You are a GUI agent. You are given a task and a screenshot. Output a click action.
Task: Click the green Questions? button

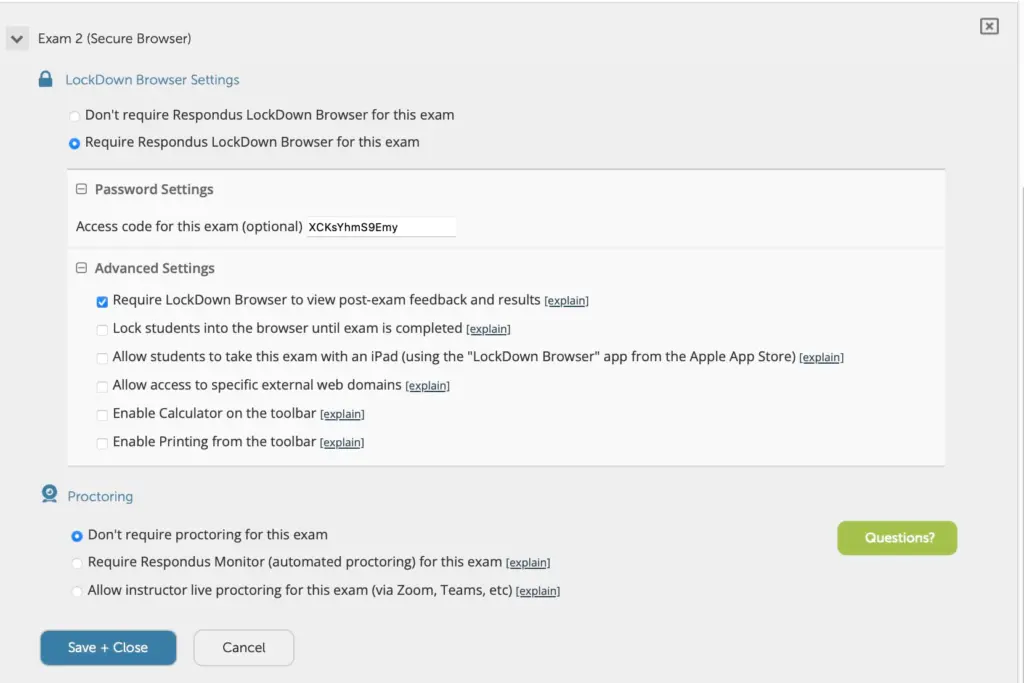tap(897, 538)
